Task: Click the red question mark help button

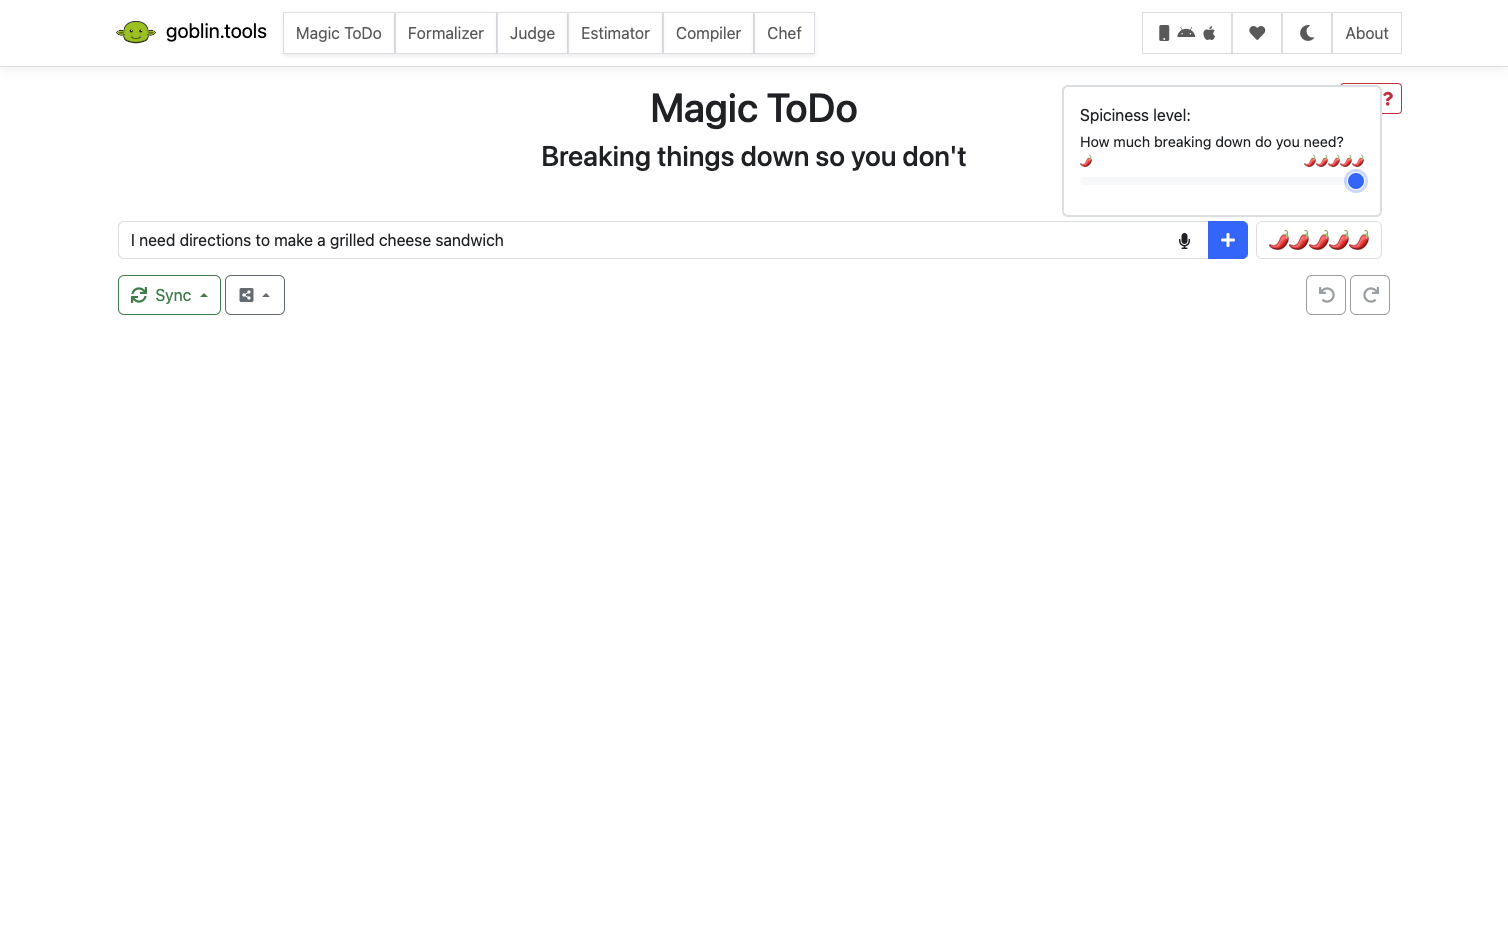Action: [1388, 99]
